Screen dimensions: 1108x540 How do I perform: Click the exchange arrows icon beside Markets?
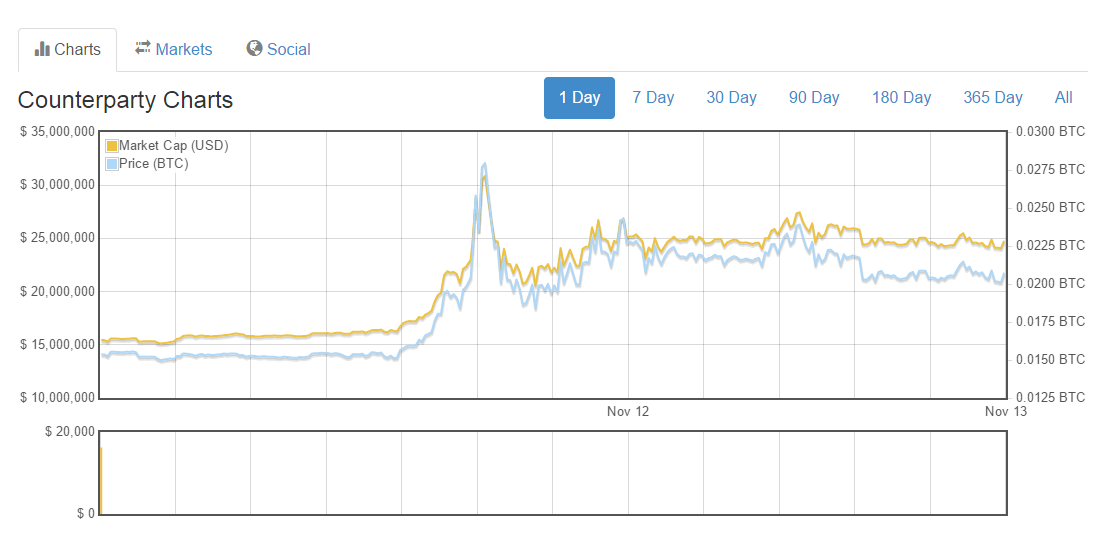point(143,47)
